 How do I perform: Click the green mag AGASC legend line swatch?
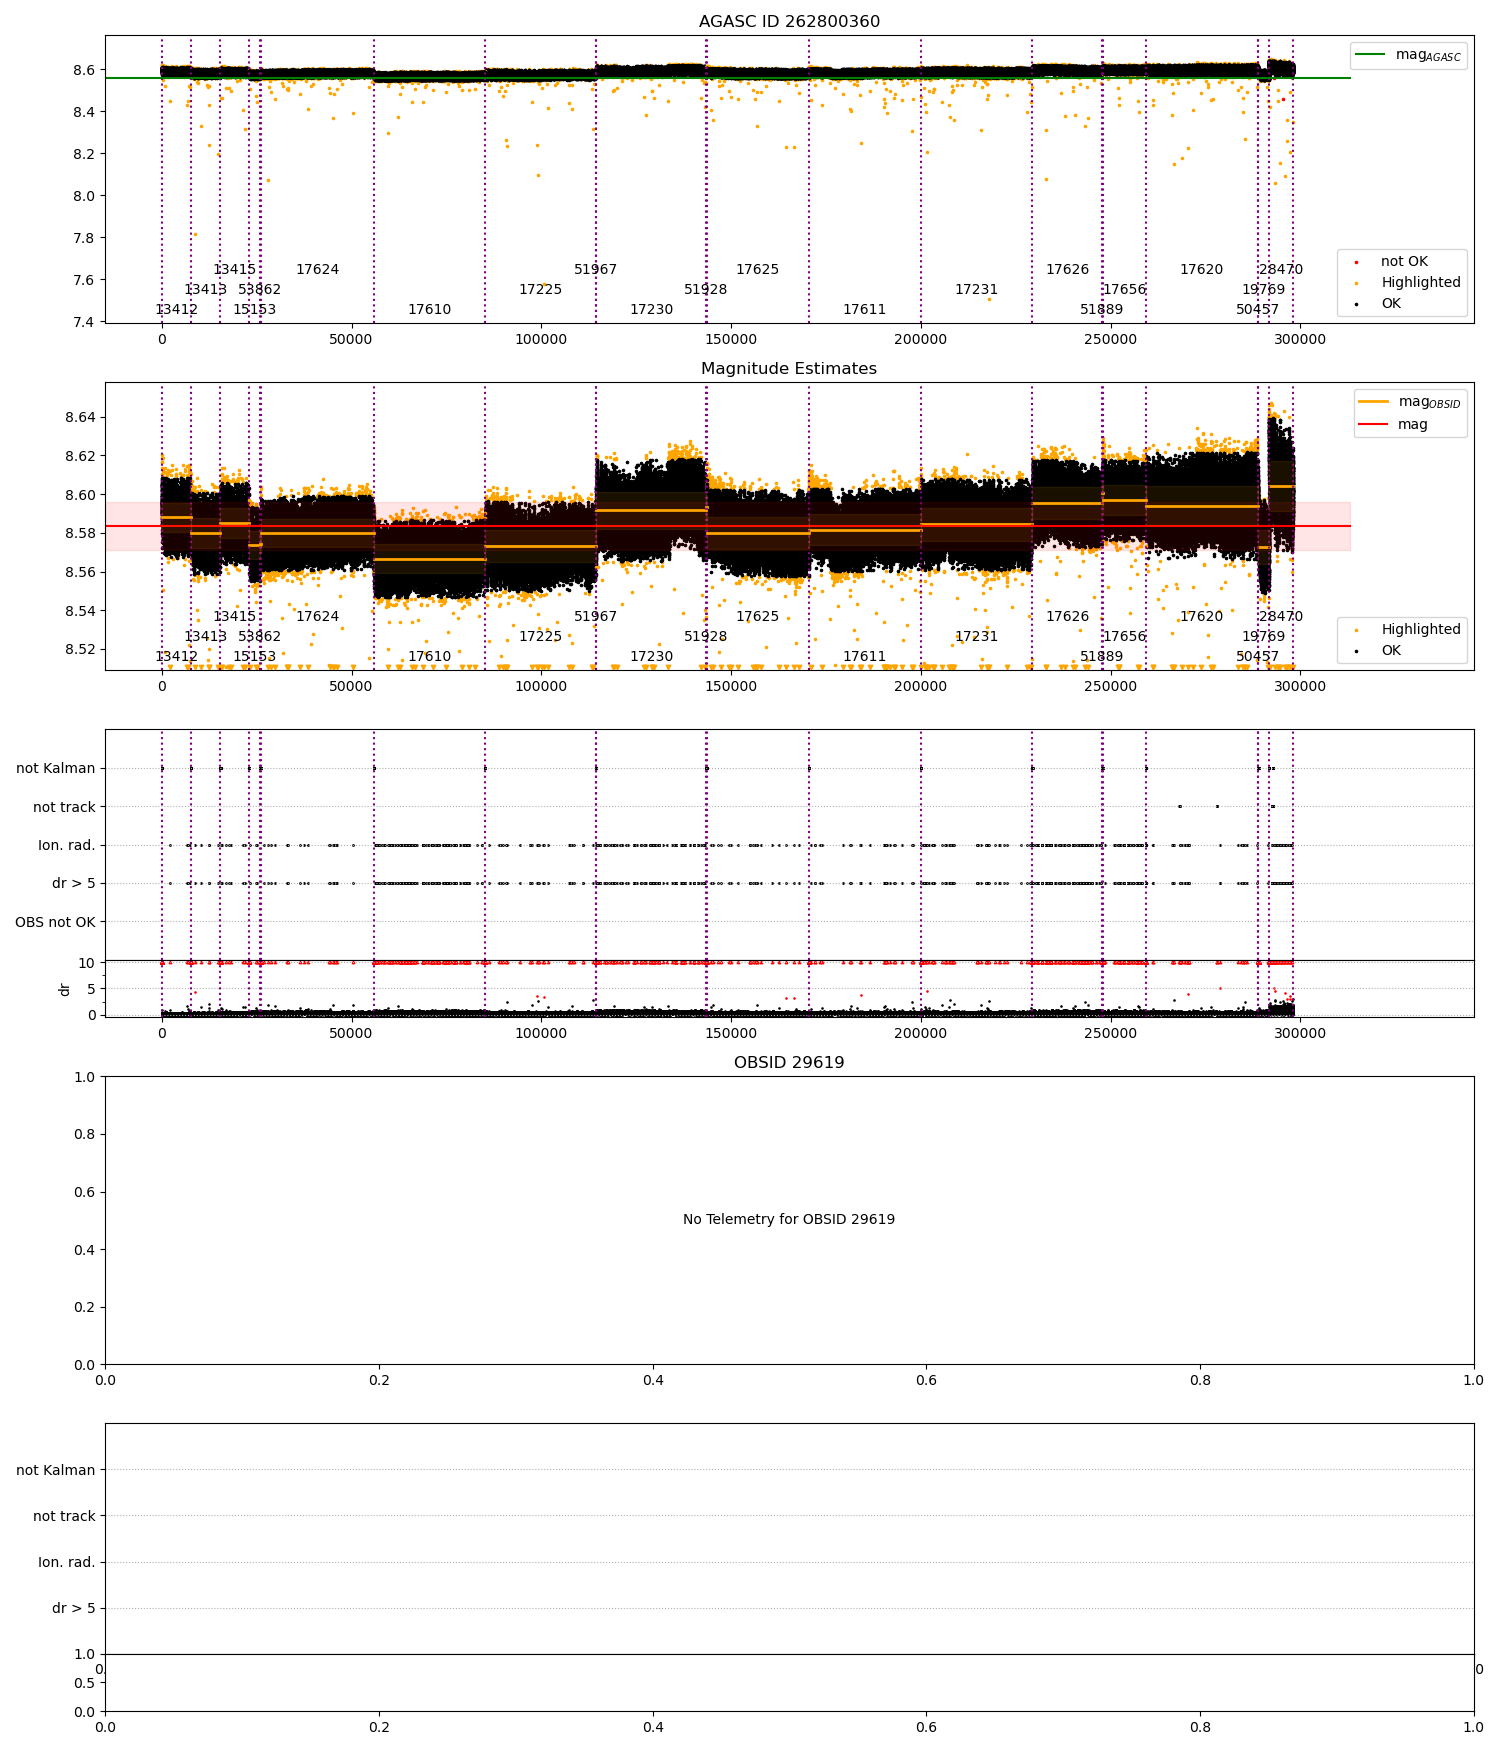click(1370, 55)
